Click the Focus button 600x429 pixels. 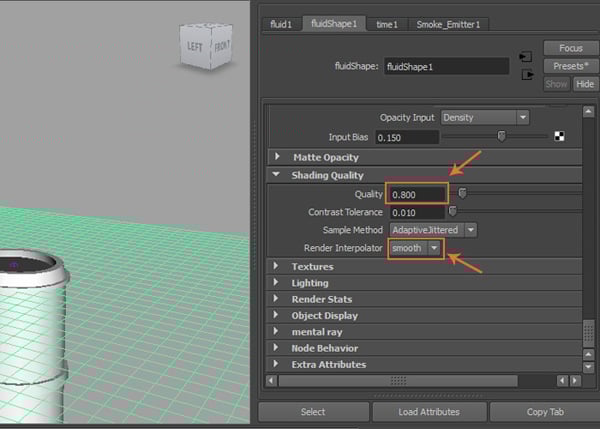(571, 48)
